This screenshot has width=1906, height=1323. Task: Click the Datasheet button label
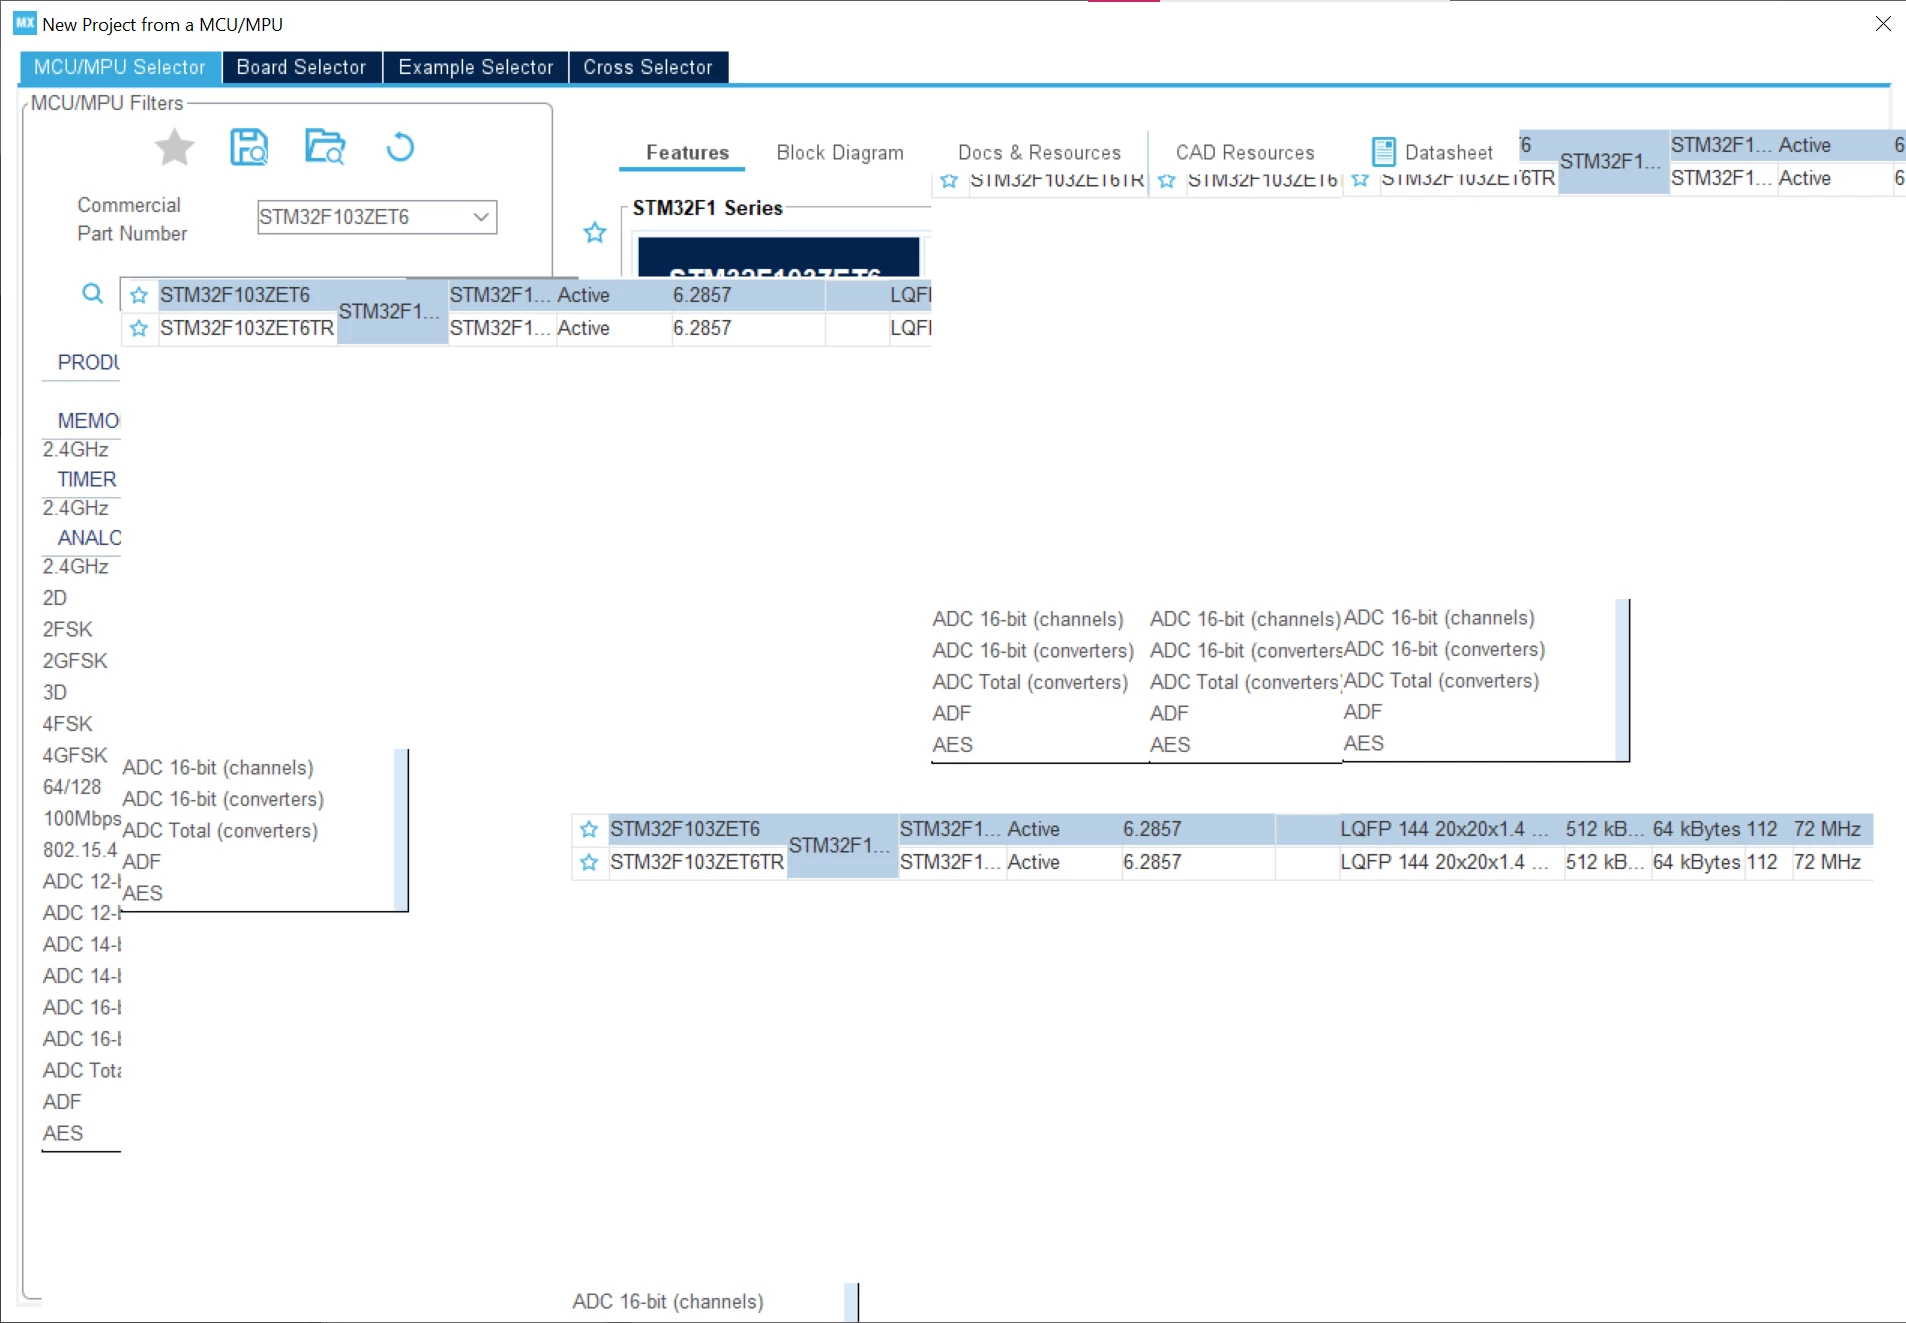(x=1449, y=153)
